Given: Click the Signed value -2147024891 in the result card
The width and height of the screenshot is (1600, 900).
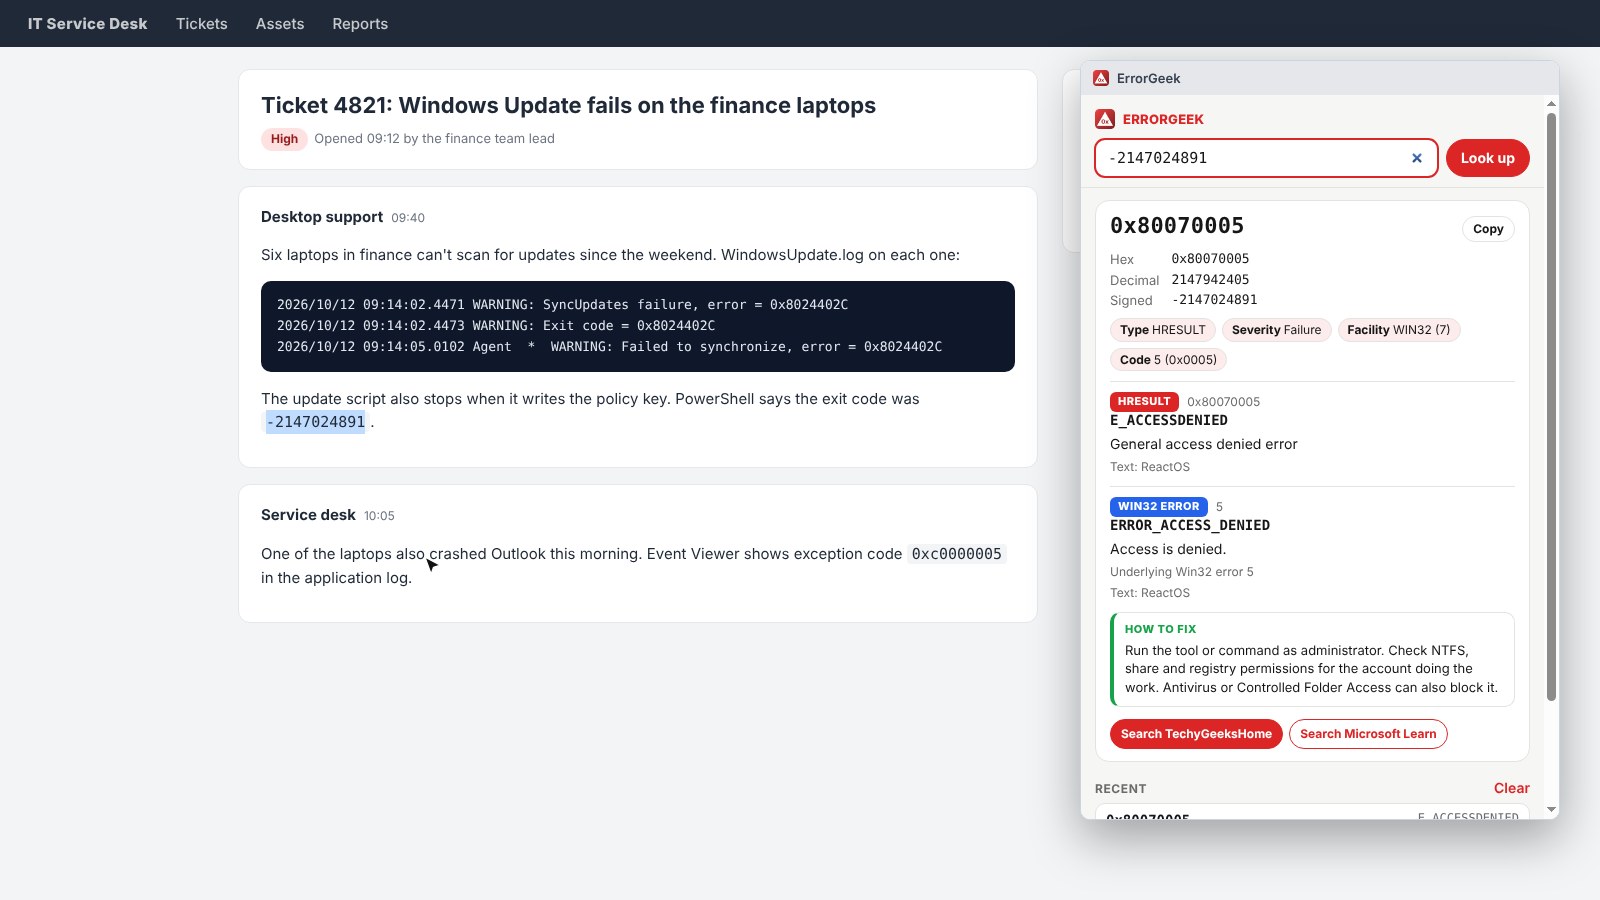Looking at the screenshot, I should coord(1215,300).
